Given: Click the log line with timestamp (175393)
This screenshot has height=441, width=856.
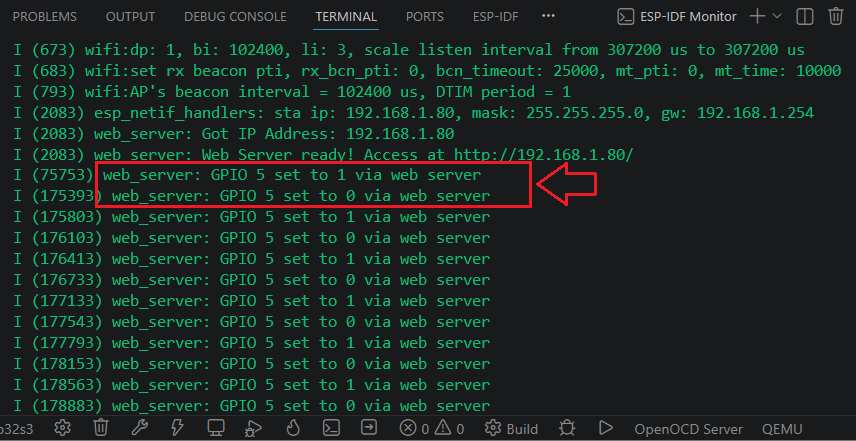Looking at the screenshot, I should coord(251,196).
